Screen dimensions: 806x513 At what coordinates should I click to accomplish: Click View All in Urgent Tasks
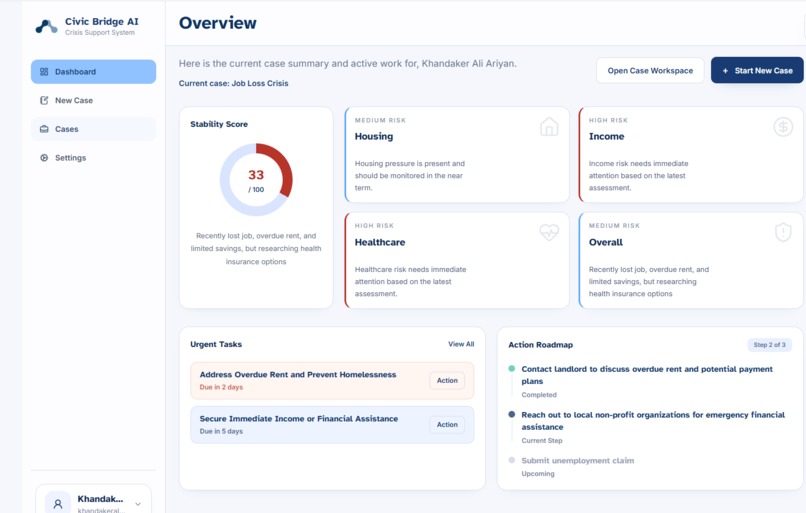[461, 344]
